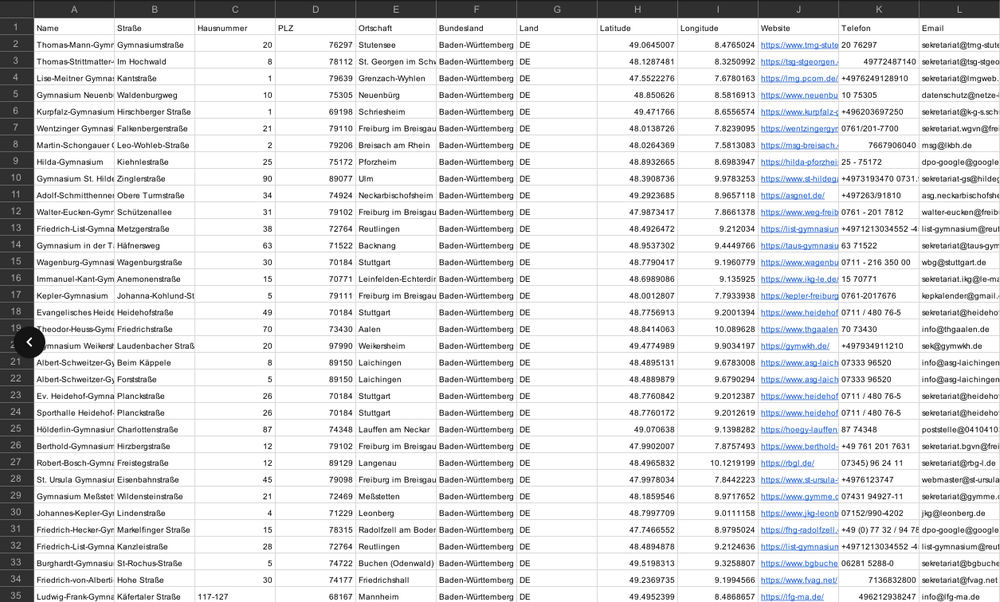The height and width of the screenshot is (602, 1000).
Task: Select the PLZ cell '76297'
Action: click(x=316, y=45)
